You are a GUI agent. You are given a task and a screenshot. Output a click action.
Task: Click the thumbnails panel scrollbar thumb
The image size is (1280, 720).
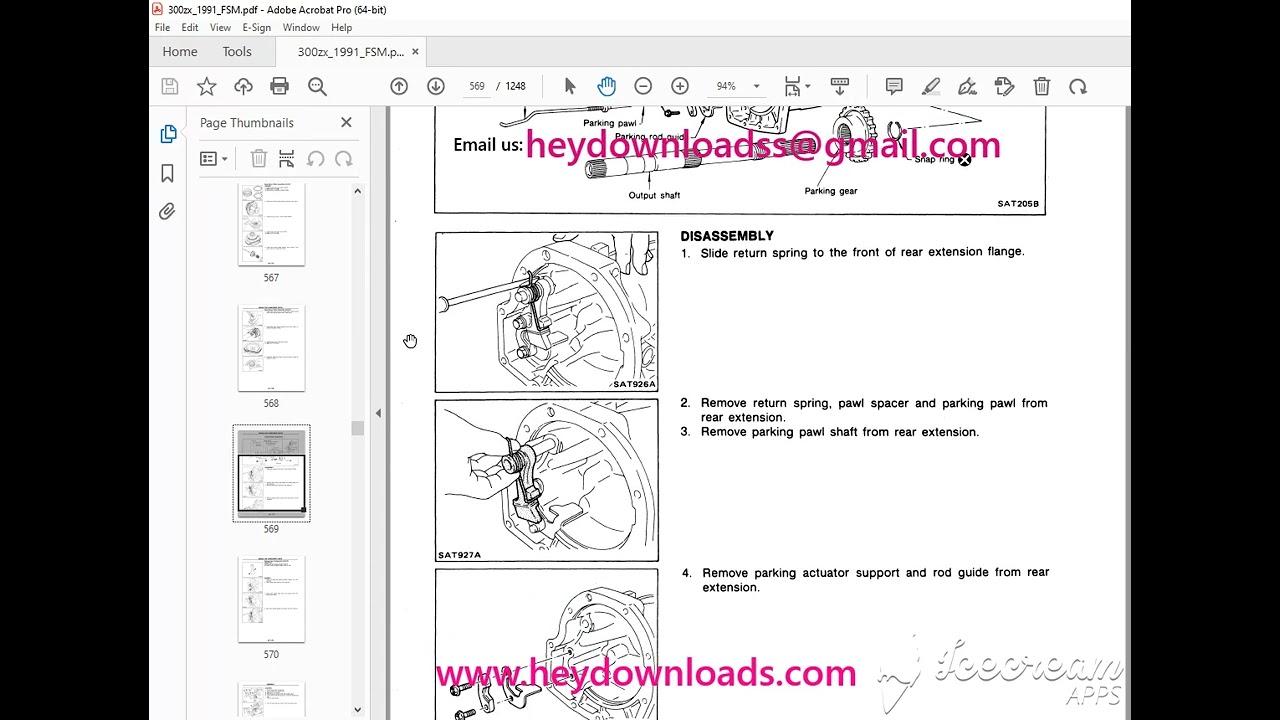click(357, 428)
